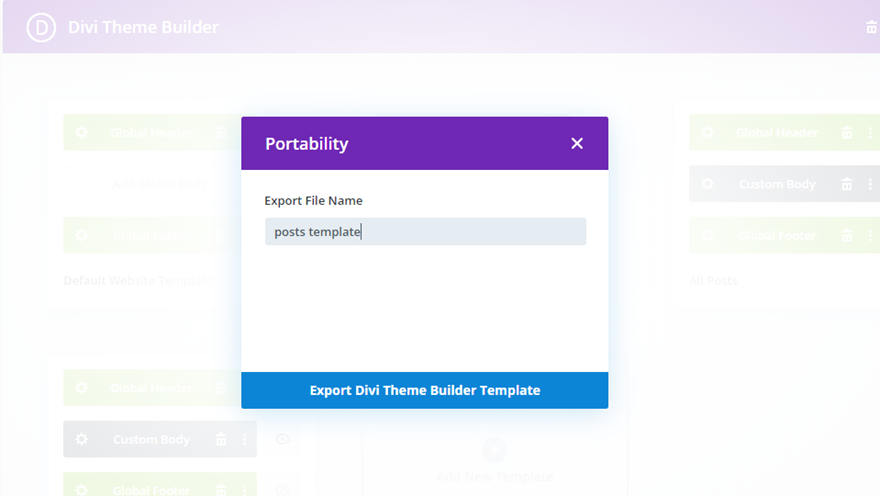The width and height of the screenshot is (880, 496).
Task: Delete the All Posts Global Footer
Action: point(847,236)
